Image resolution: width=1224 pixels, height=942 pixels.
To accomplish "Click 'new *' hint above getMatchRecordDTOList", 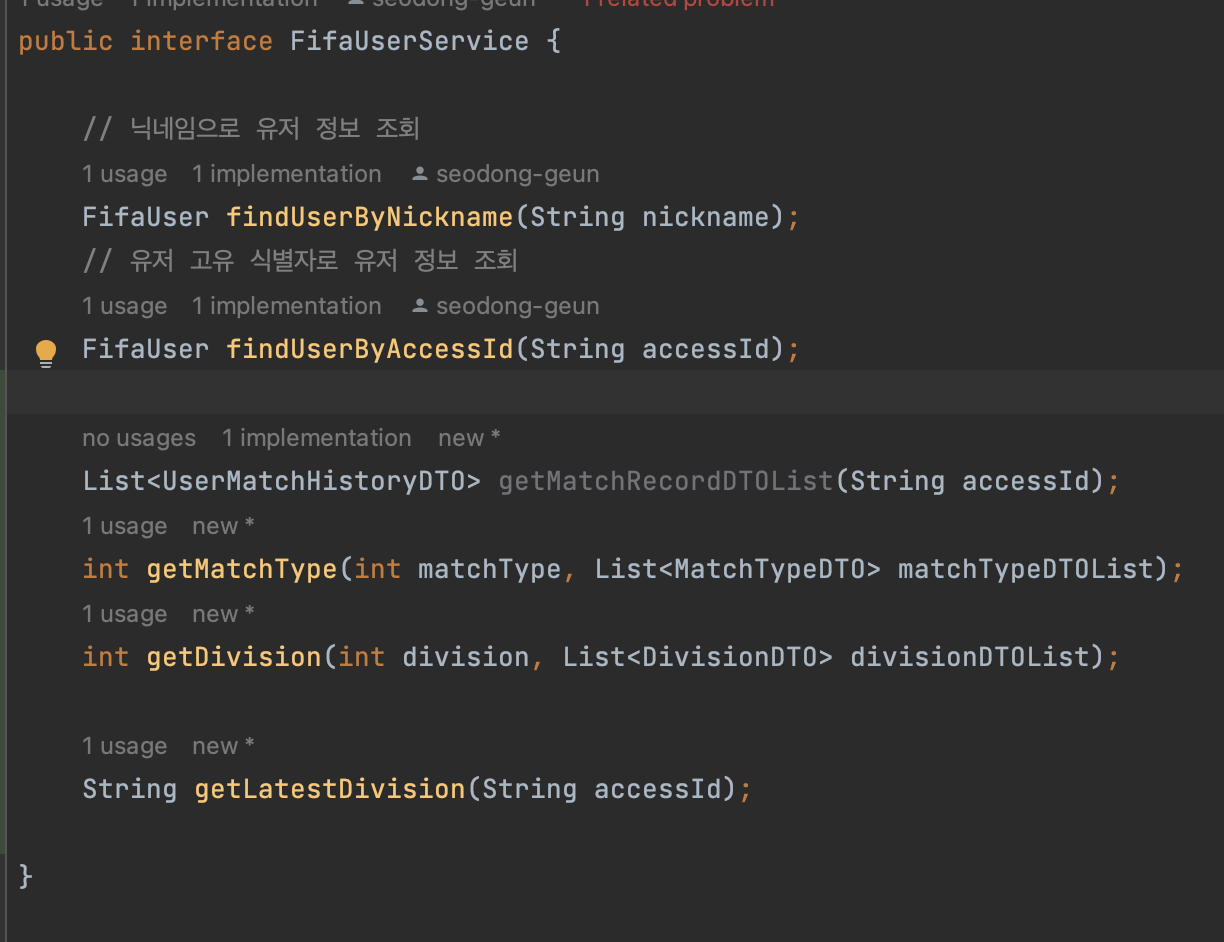I will tap(469, 438).
